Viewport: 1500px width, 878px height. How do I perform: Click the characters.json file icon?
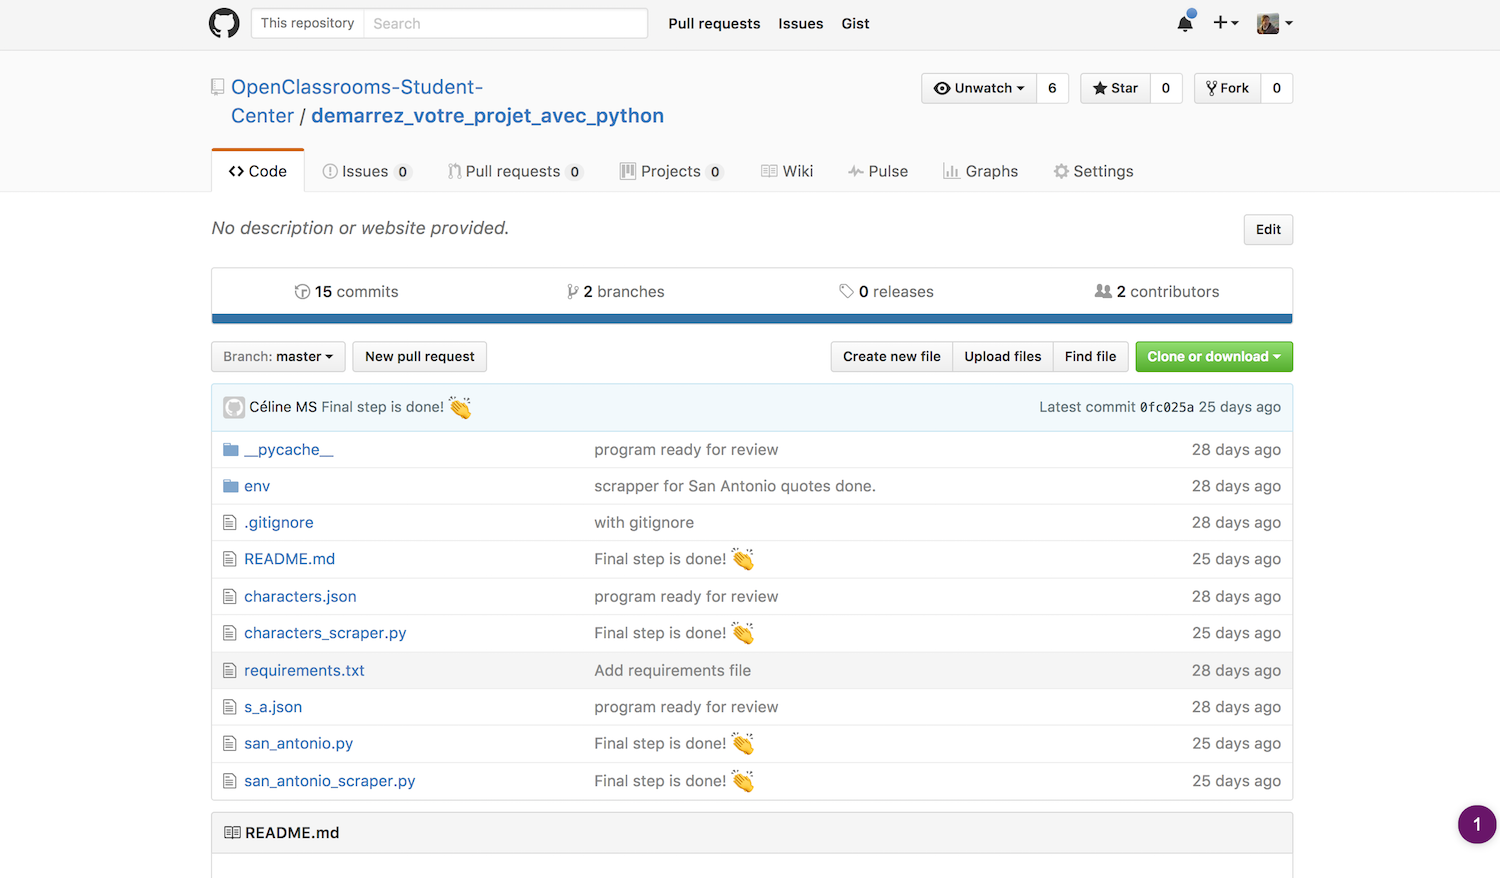(230, 597)
